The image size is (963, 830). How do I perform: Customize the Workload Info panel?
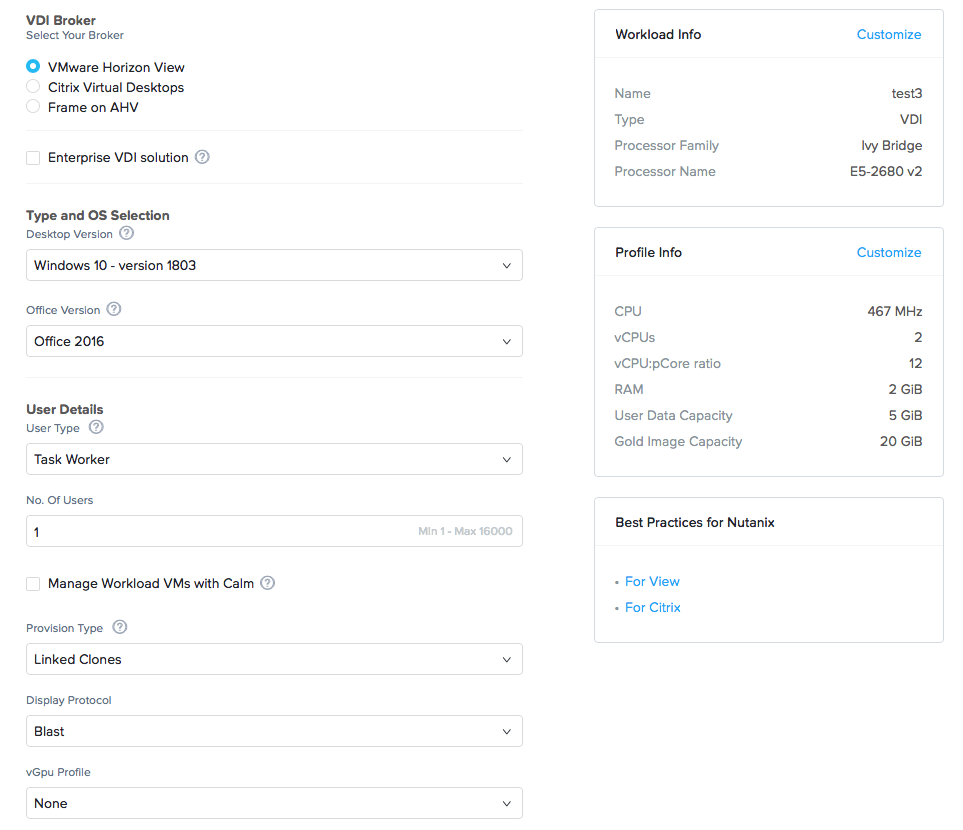888,34
